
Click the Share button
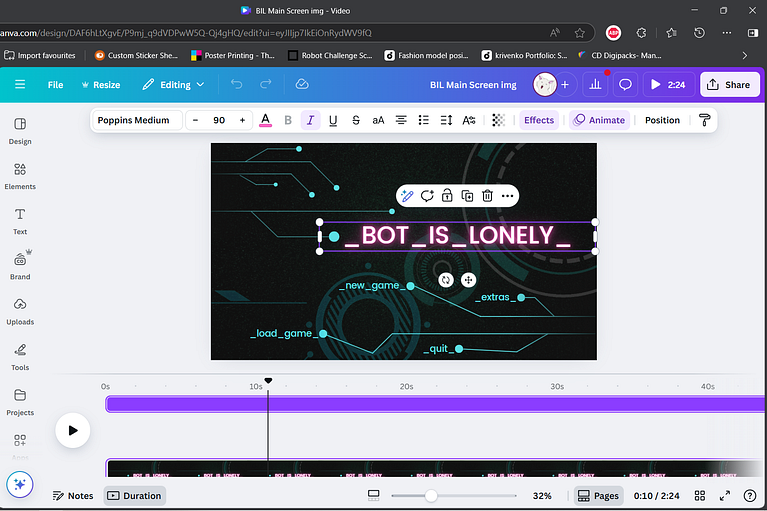729,85
